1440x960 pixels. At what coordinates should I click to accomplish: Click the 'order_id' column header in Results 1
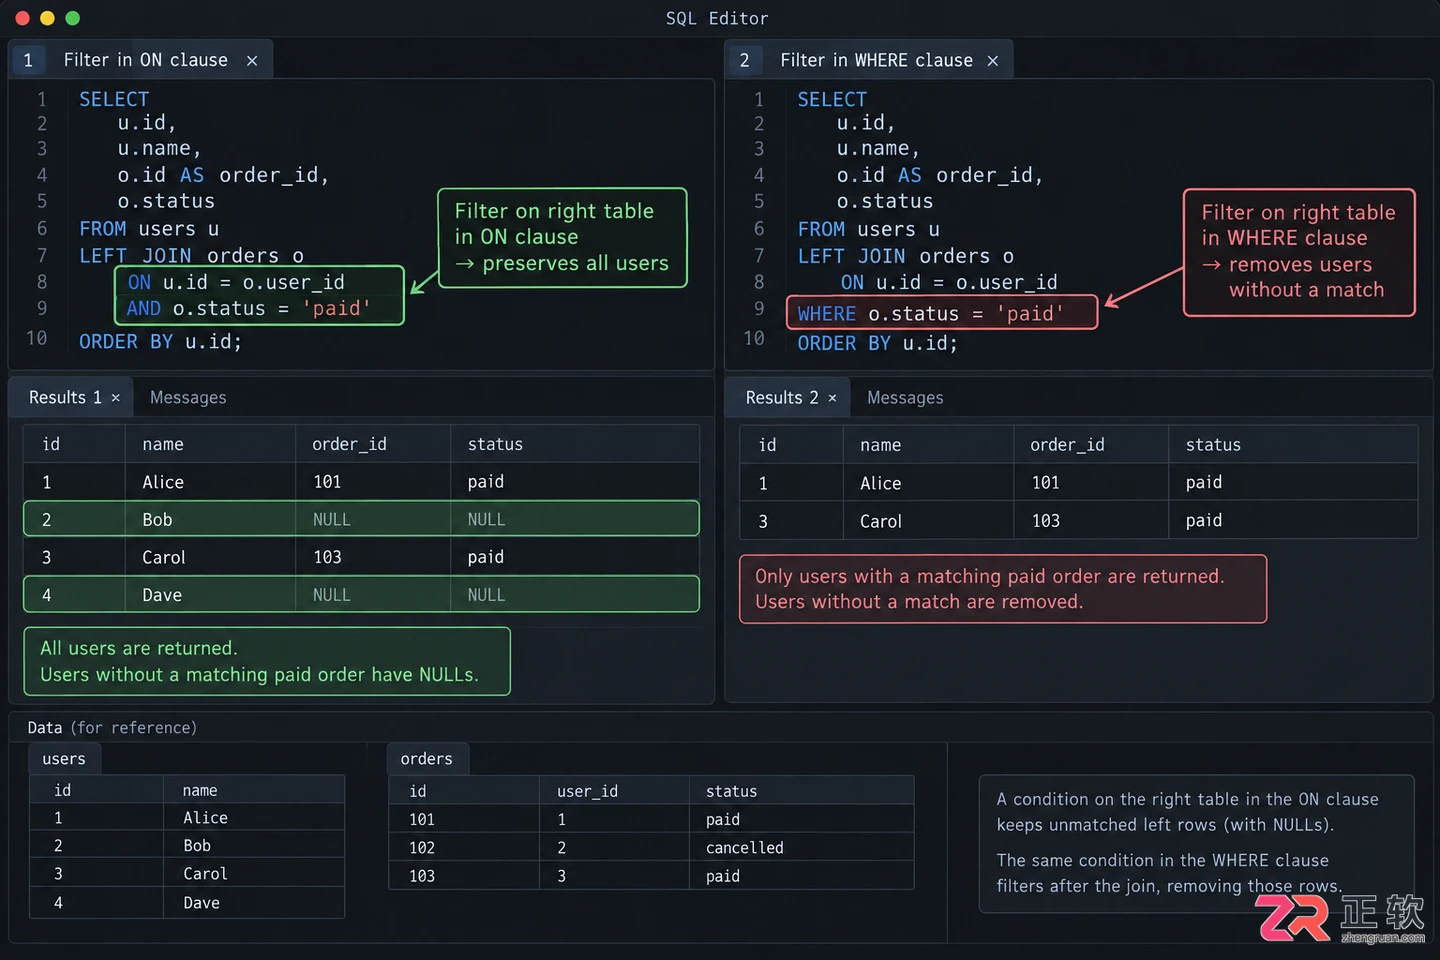click(x=373, y=444)
